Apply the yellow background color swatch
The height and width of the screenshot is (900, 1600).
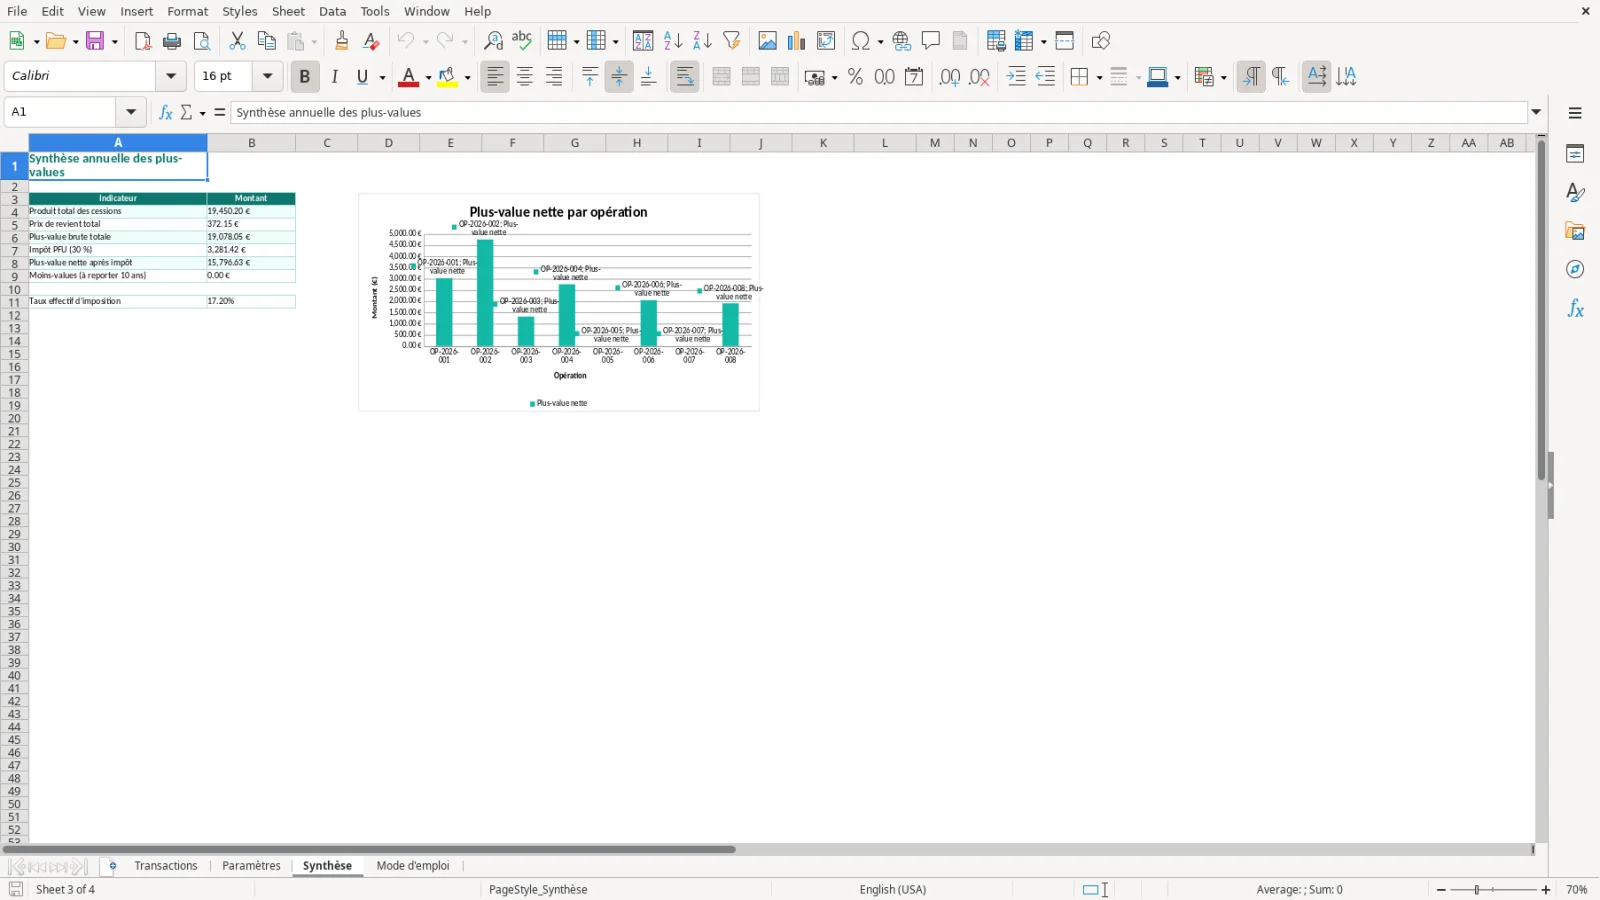coord(448,77)
